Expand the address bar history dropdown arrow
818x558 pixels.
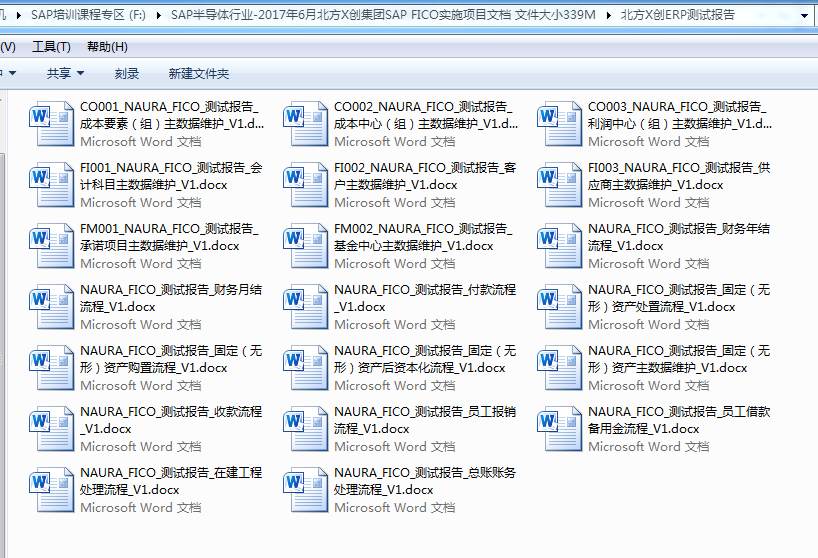(804, 15)
